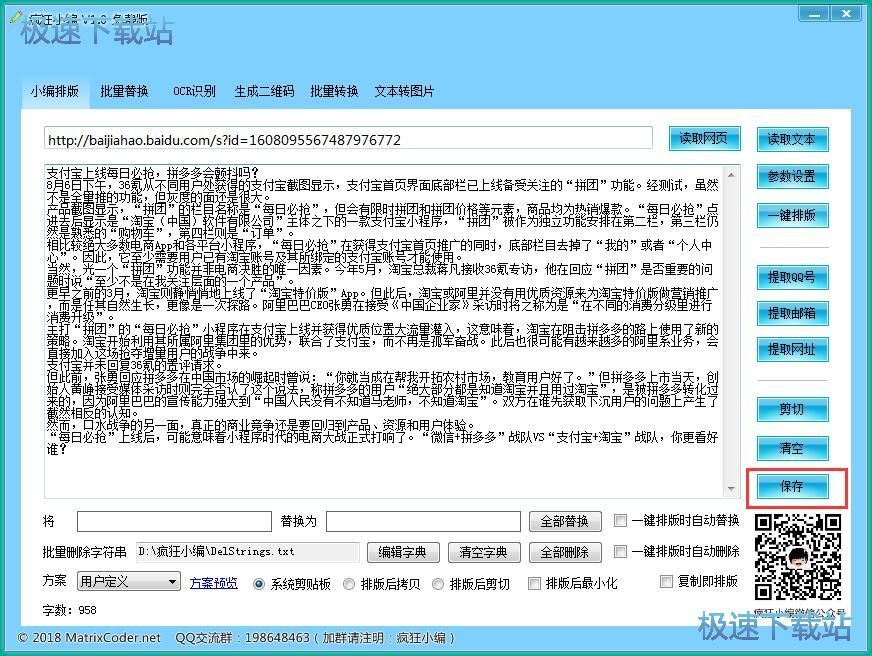872x656 pixels.
Task: Open the 批量替换 tab
Action: pos(124,91)
